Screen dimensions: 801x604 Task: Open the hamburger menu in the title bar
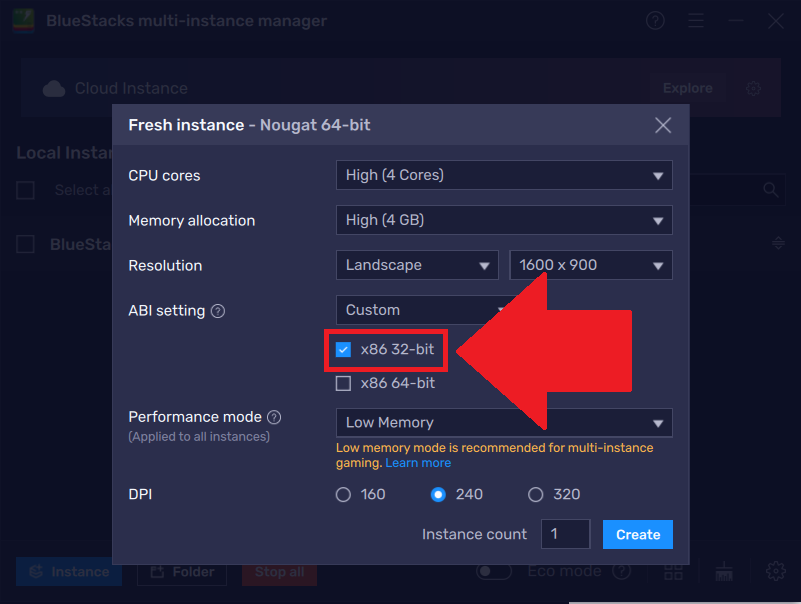click(696, 20)
